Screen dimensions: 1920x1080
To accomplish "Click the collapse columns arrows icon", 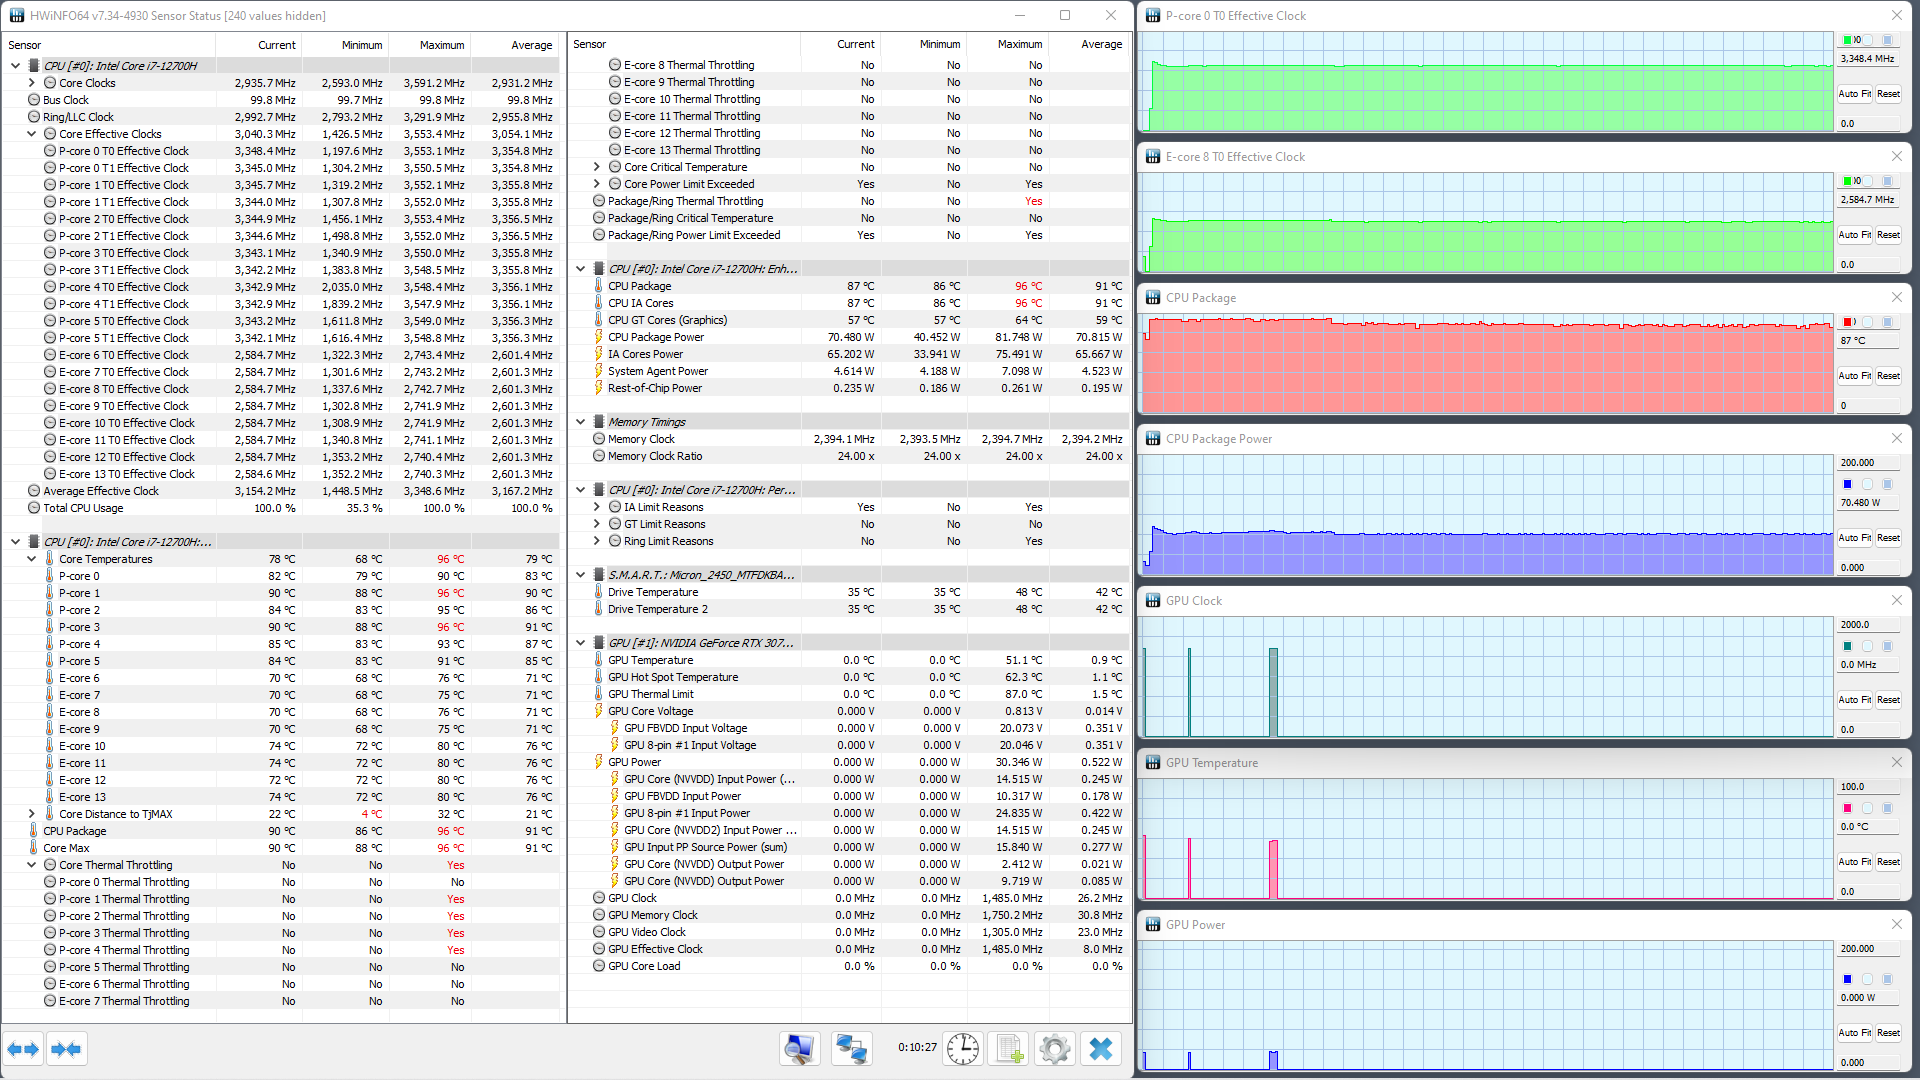I will [x=66, y=1049].
